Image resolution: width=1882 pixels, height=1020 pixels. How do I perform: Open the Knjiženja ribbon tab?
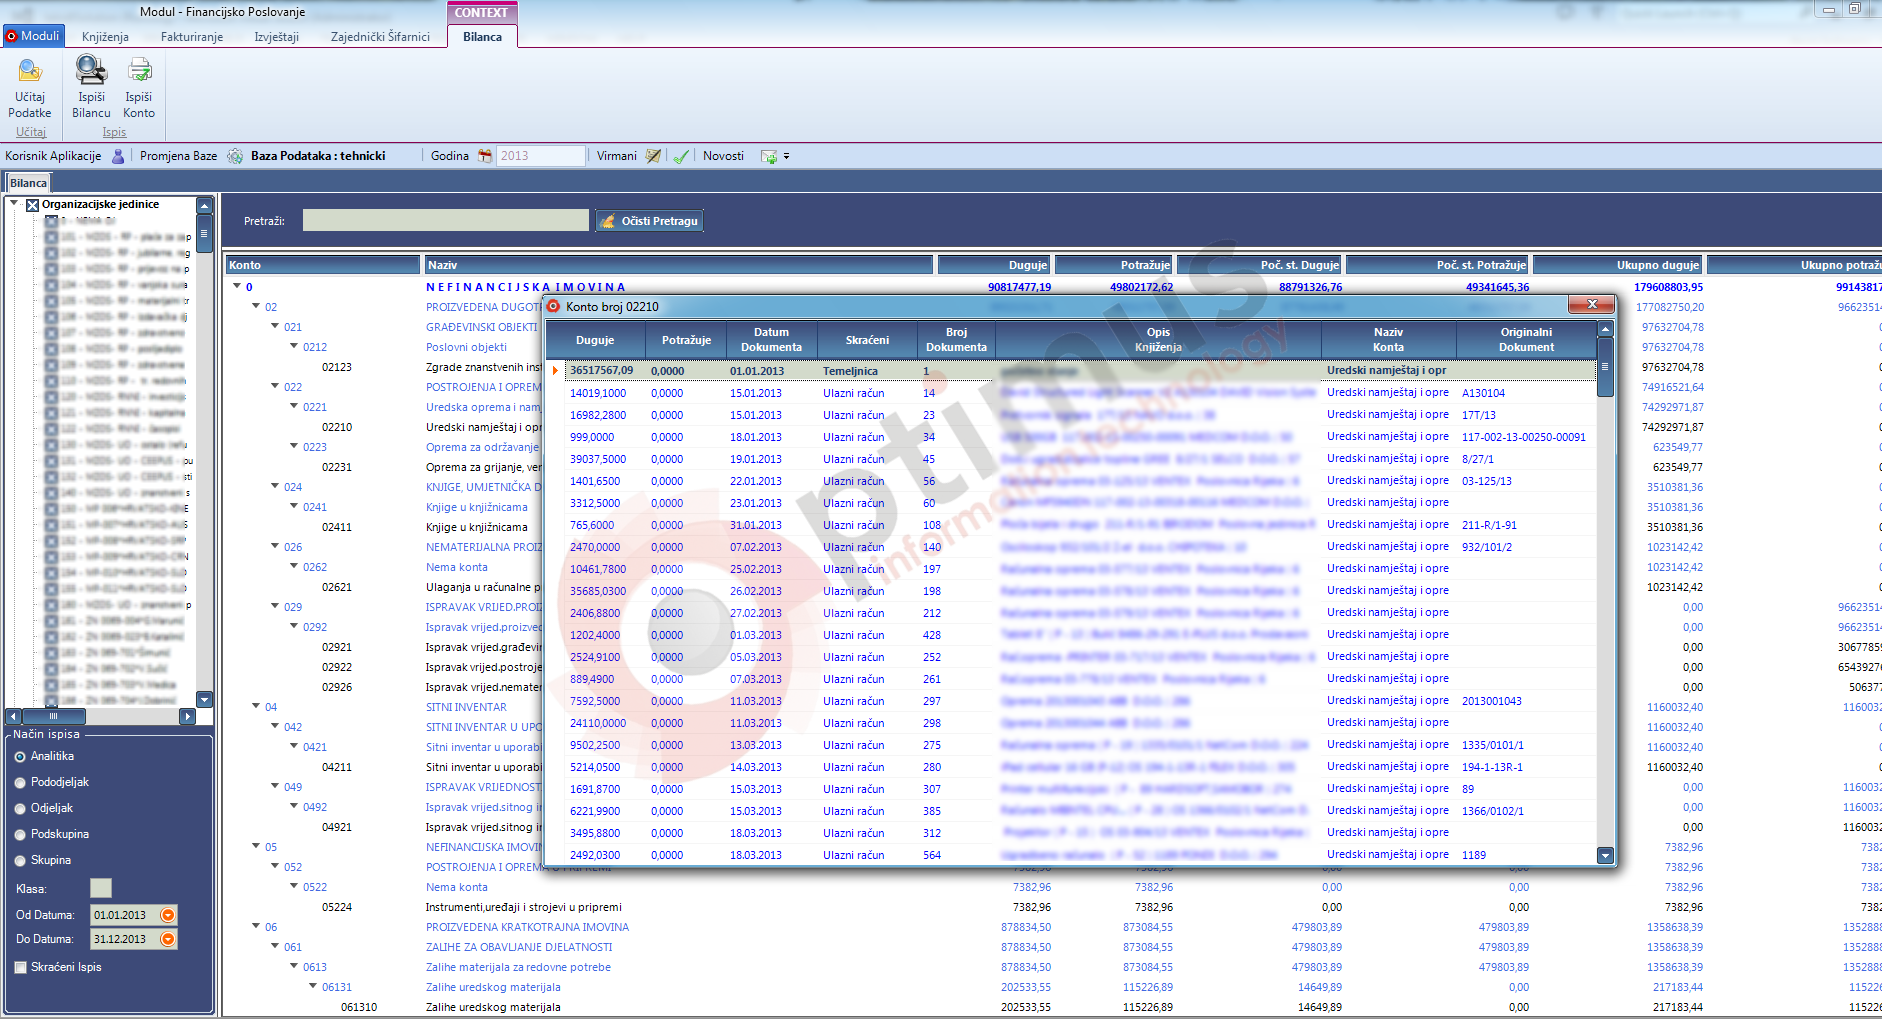(105, 37)
